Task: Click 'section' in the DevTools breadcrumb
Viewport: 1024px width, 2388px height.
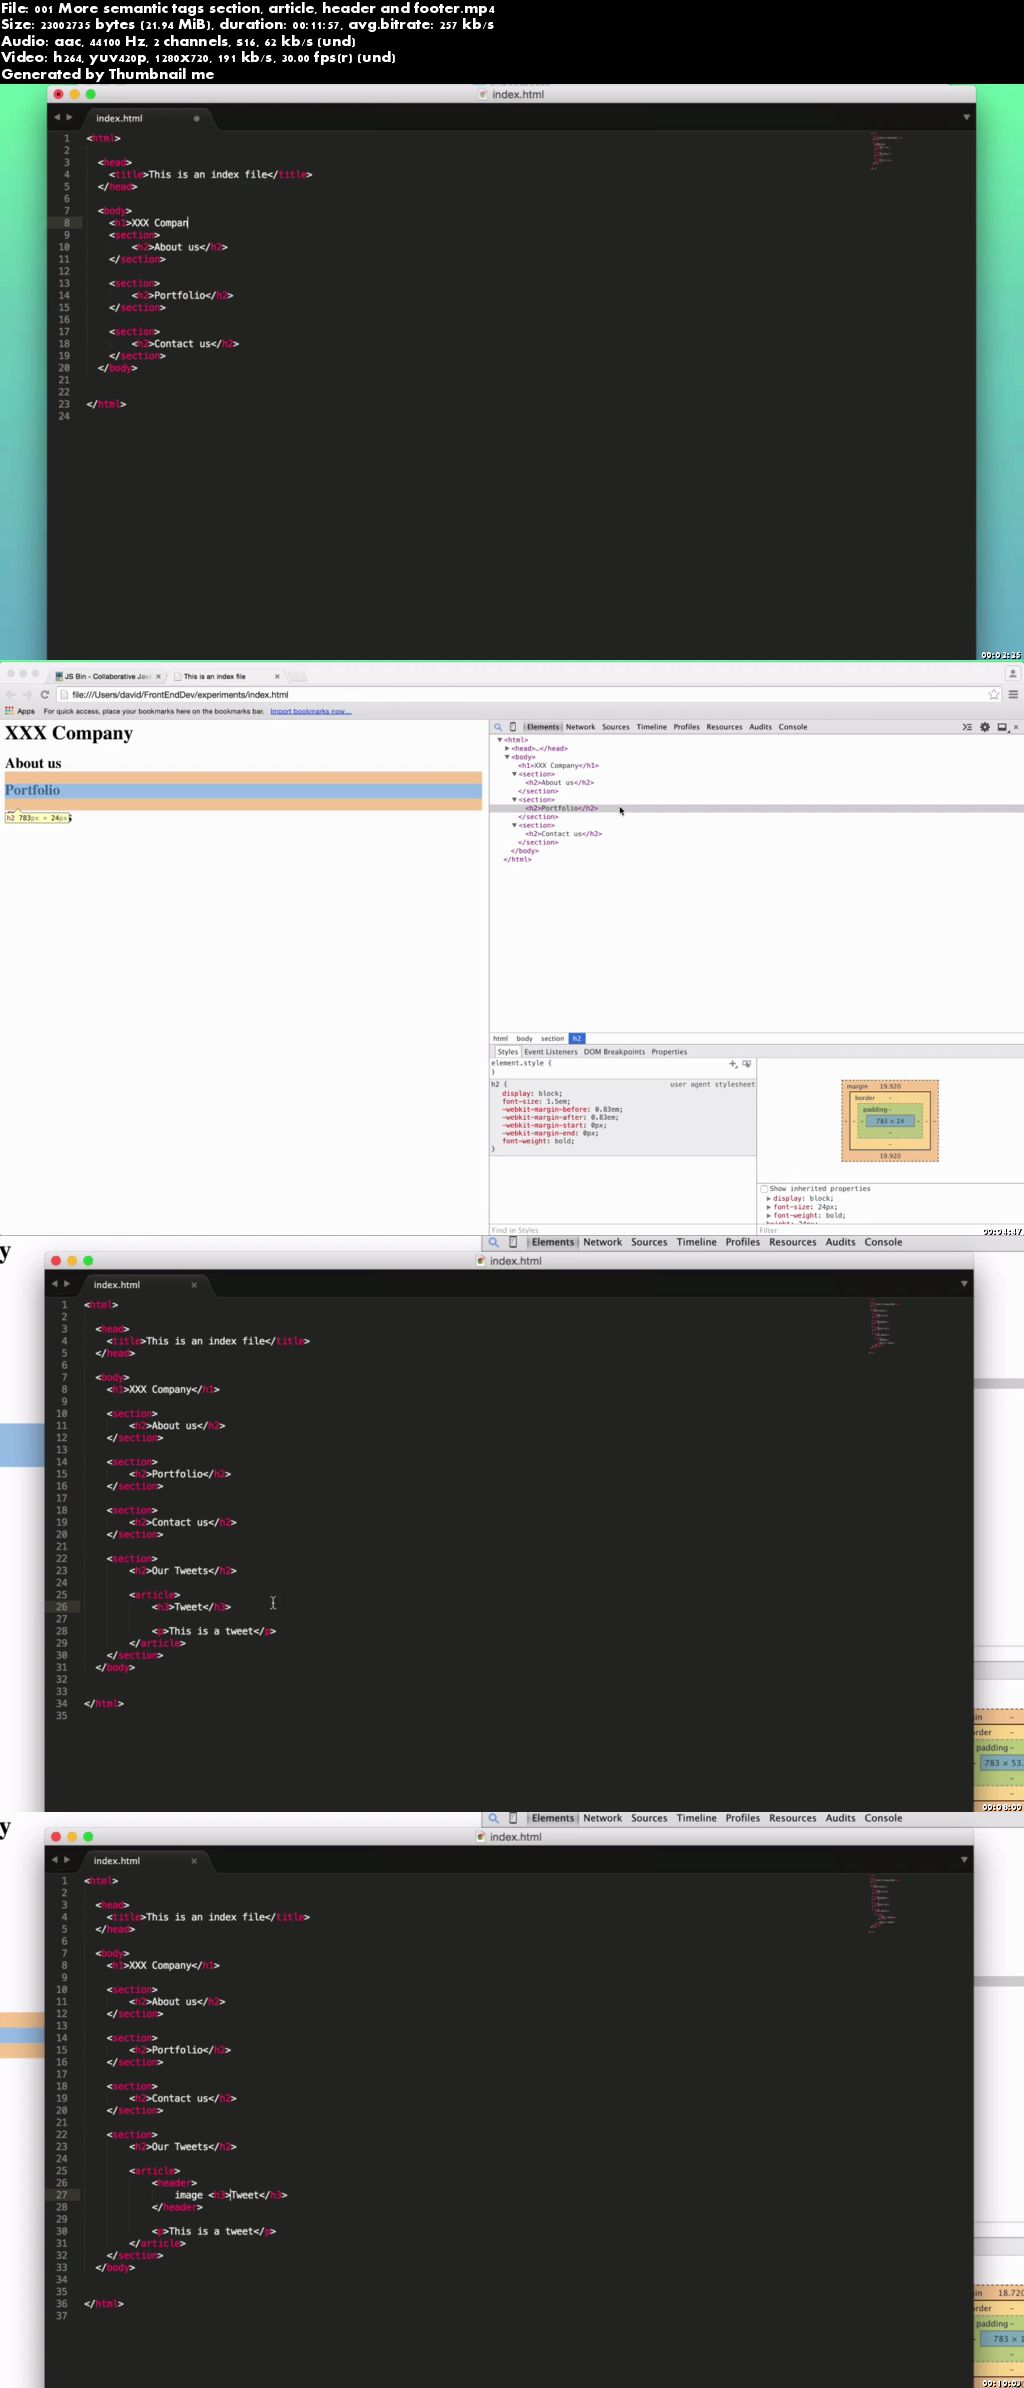Action: coord(553,1038)
